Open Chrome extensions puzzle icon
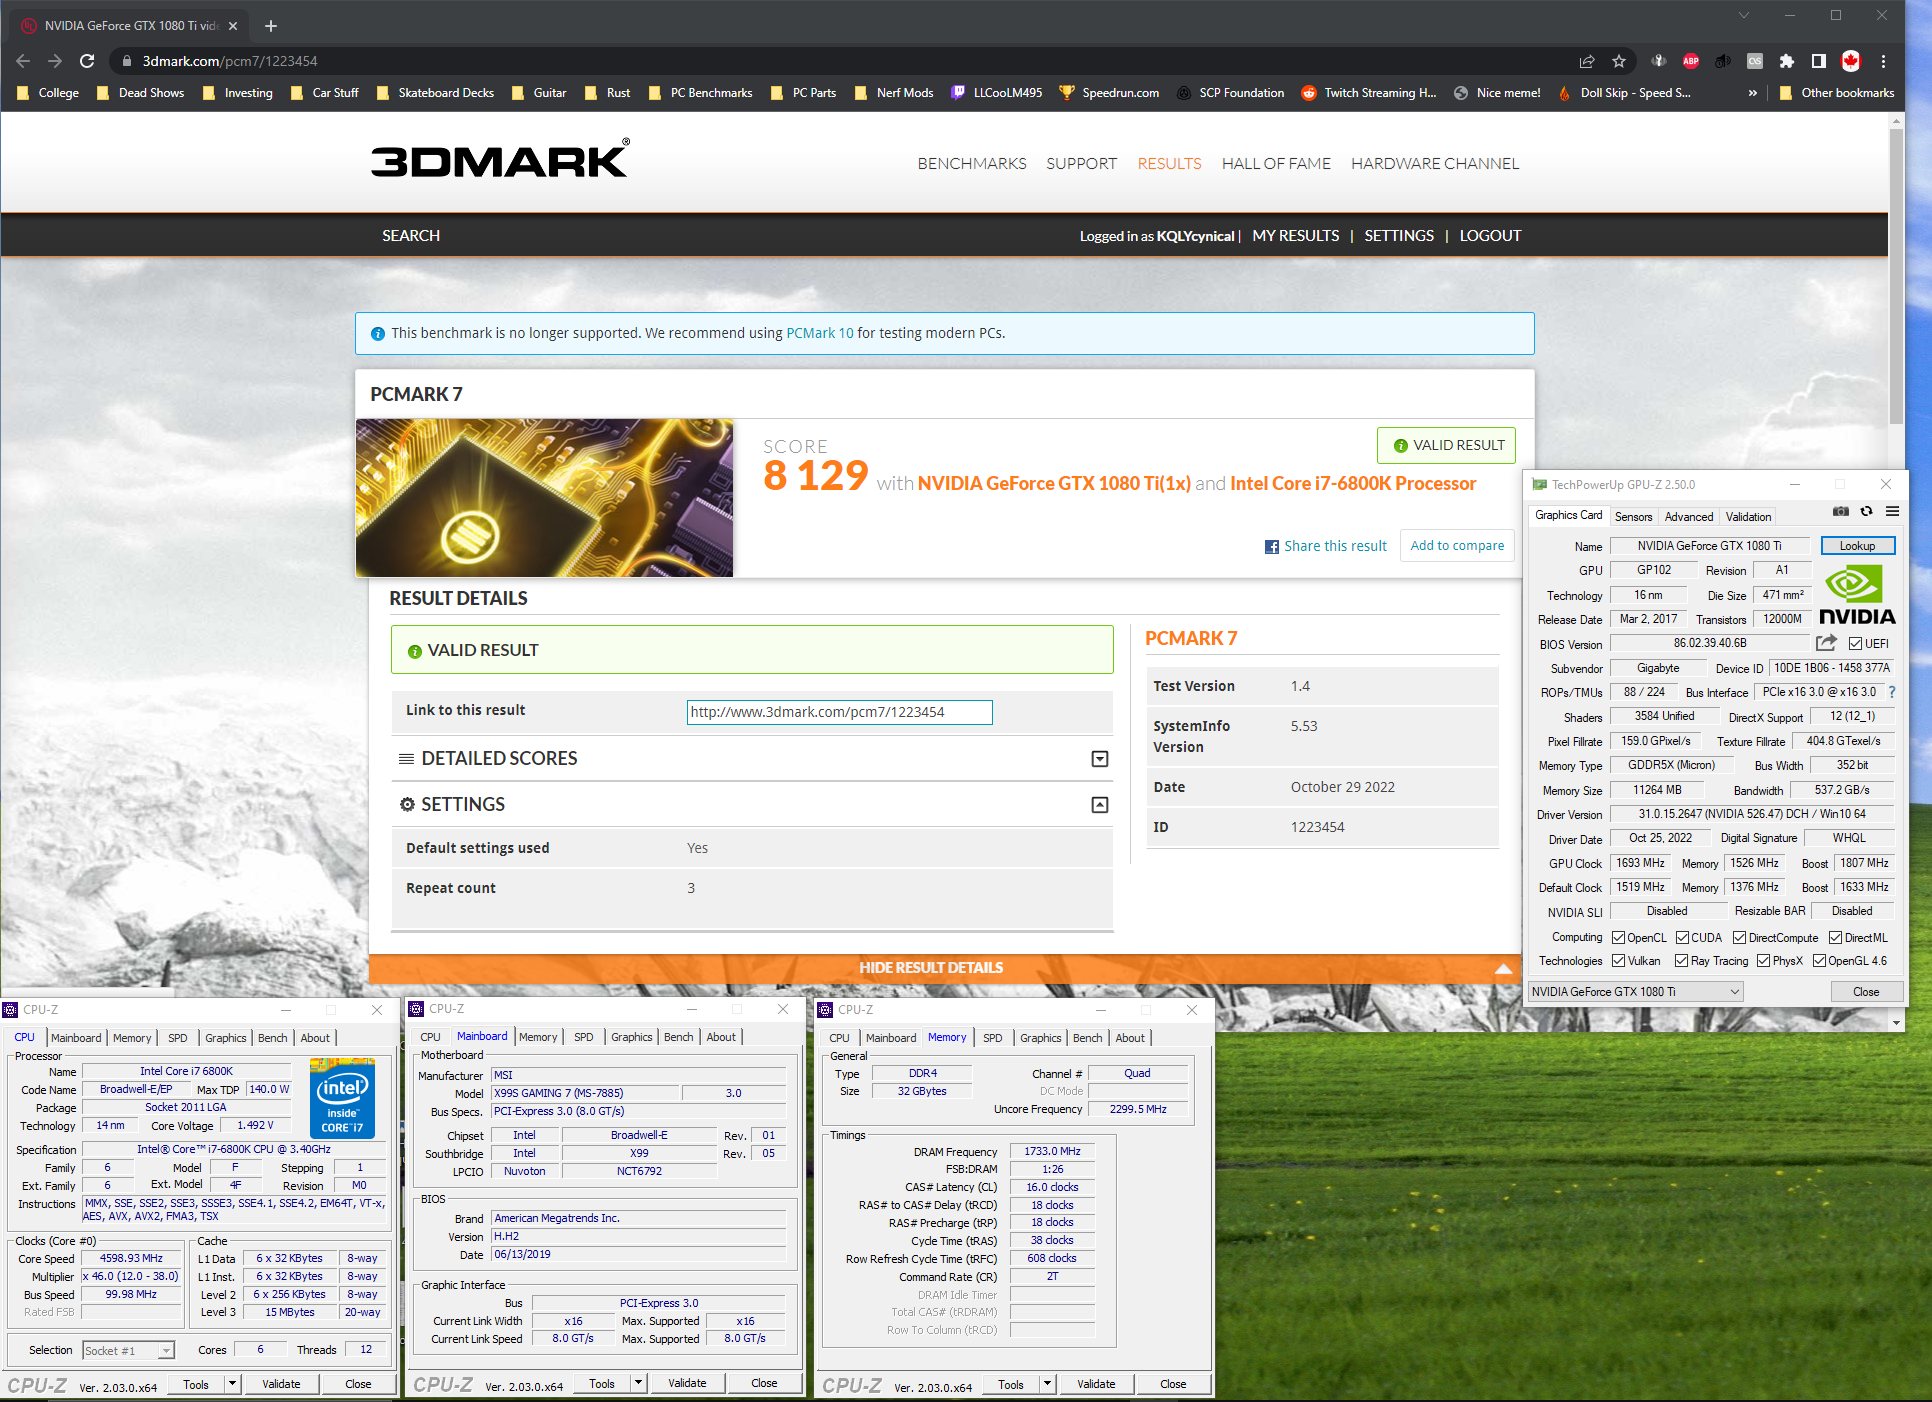1932x1402 pixels. click(x=1787, y=61)
